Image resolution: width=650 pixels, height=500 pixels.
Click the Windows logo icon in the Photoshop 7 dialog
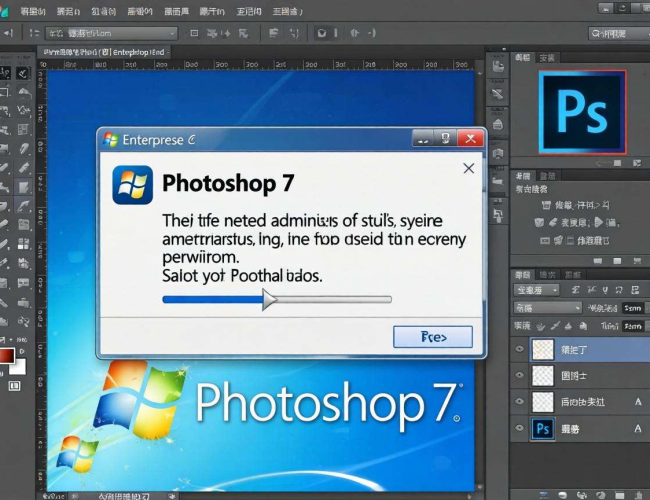point(132,185)
